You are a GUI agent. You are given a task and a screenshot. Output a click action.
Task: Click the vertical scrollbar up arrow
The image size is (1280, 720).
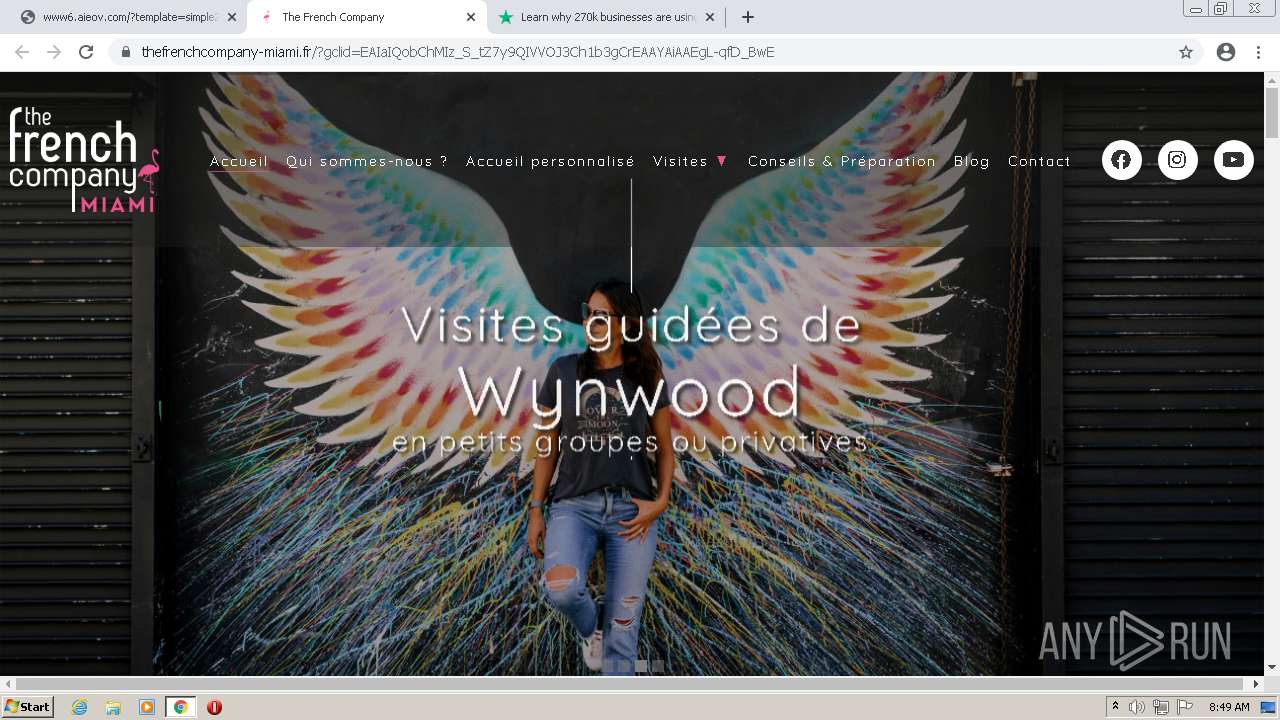(1272, 80)
